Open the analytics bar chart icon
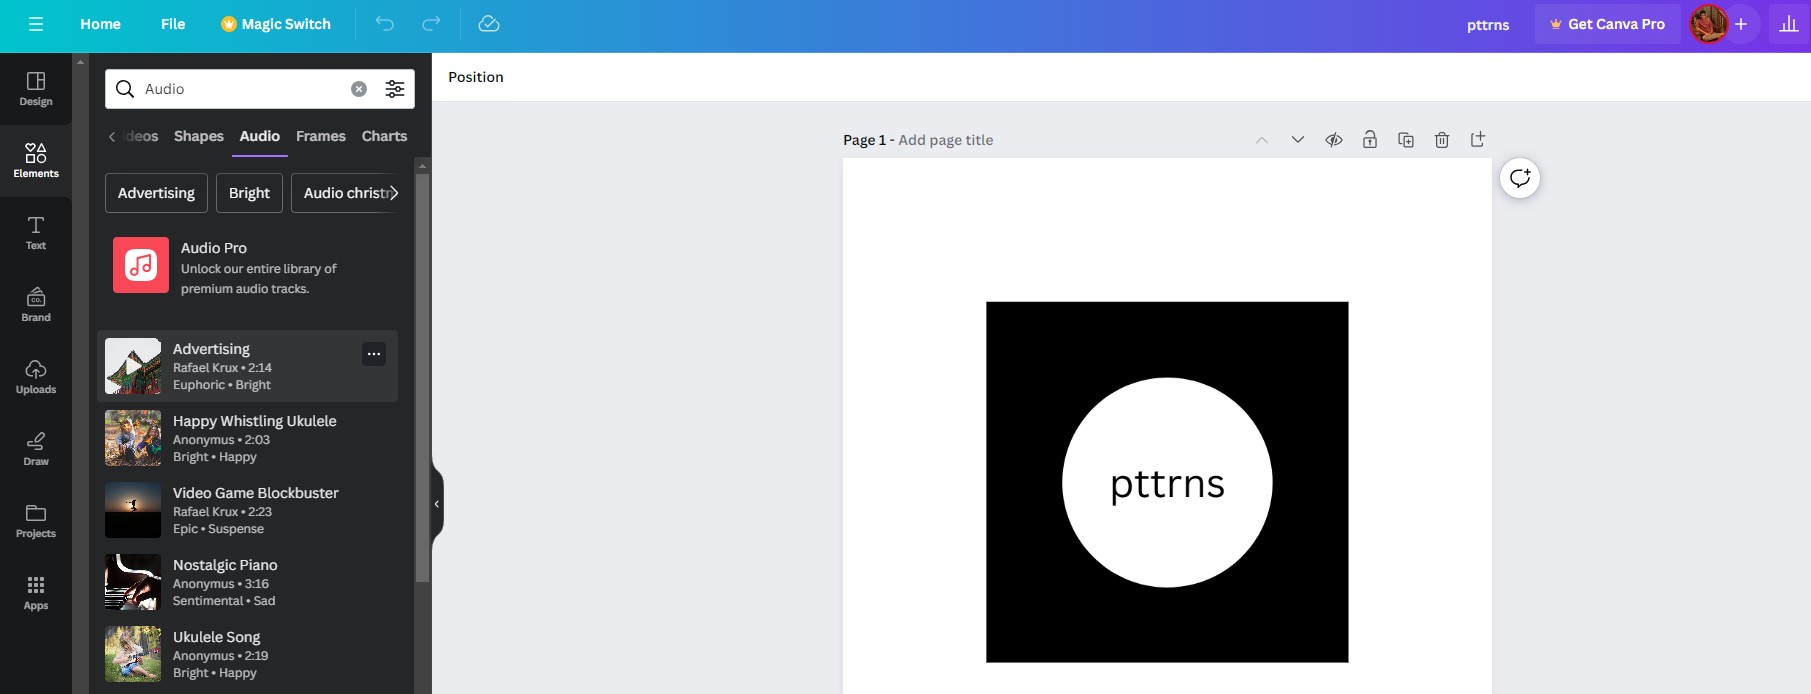 coord(1789,24)
